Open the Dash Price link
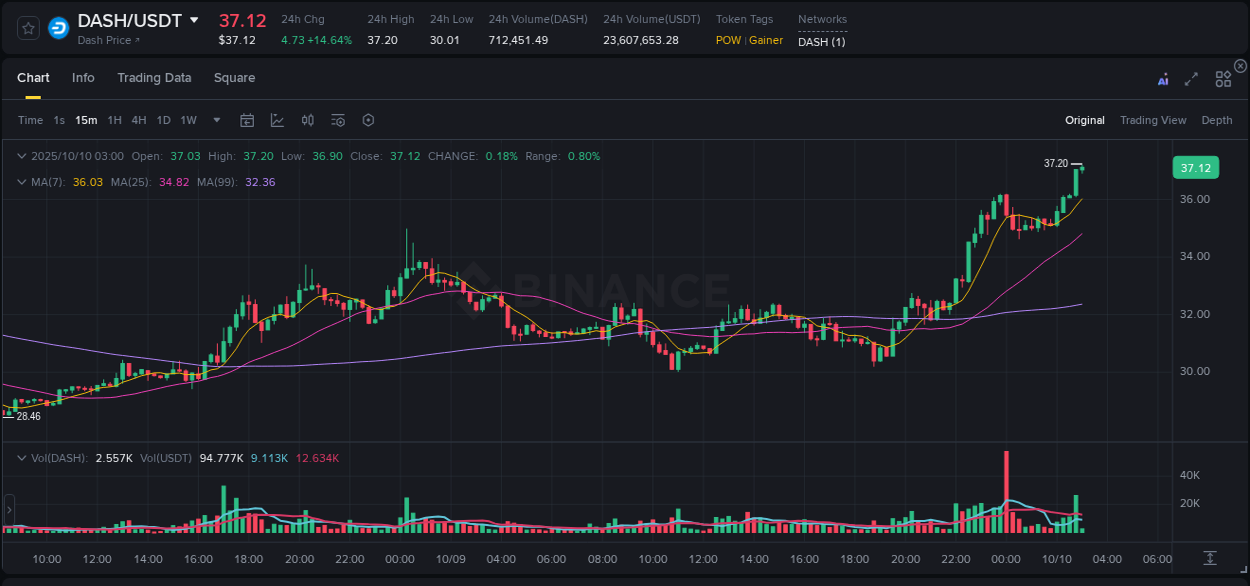The height and width of the screenshot is (586, 1250). click(103, 41)
